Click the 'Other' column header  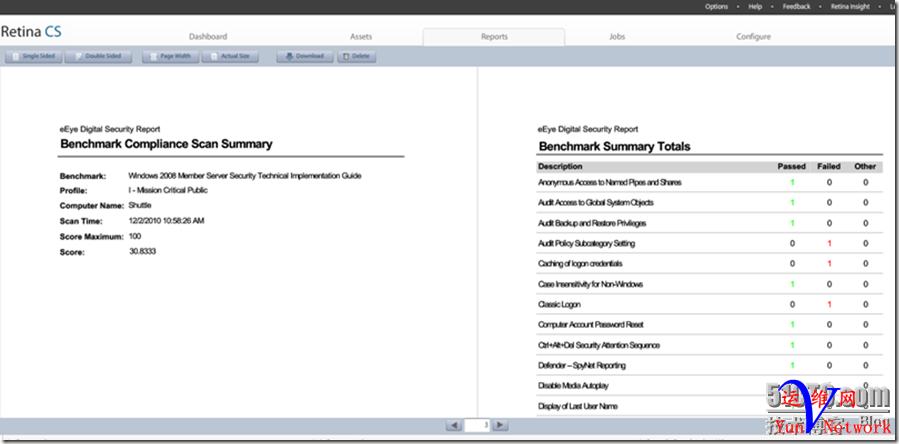point(865,166)
